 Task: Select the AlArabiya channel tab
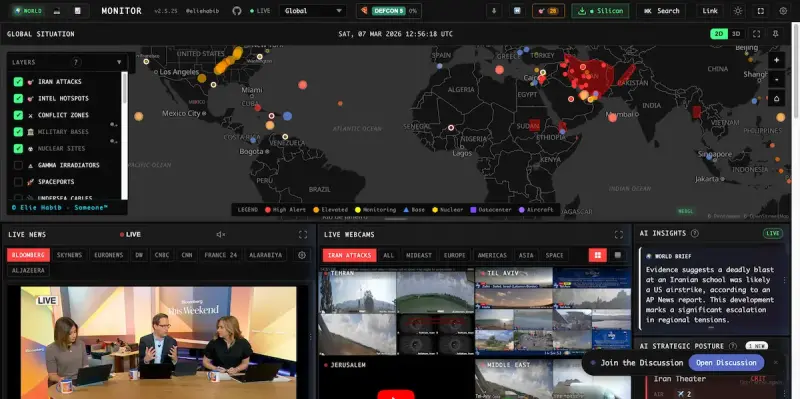point(265,255)
